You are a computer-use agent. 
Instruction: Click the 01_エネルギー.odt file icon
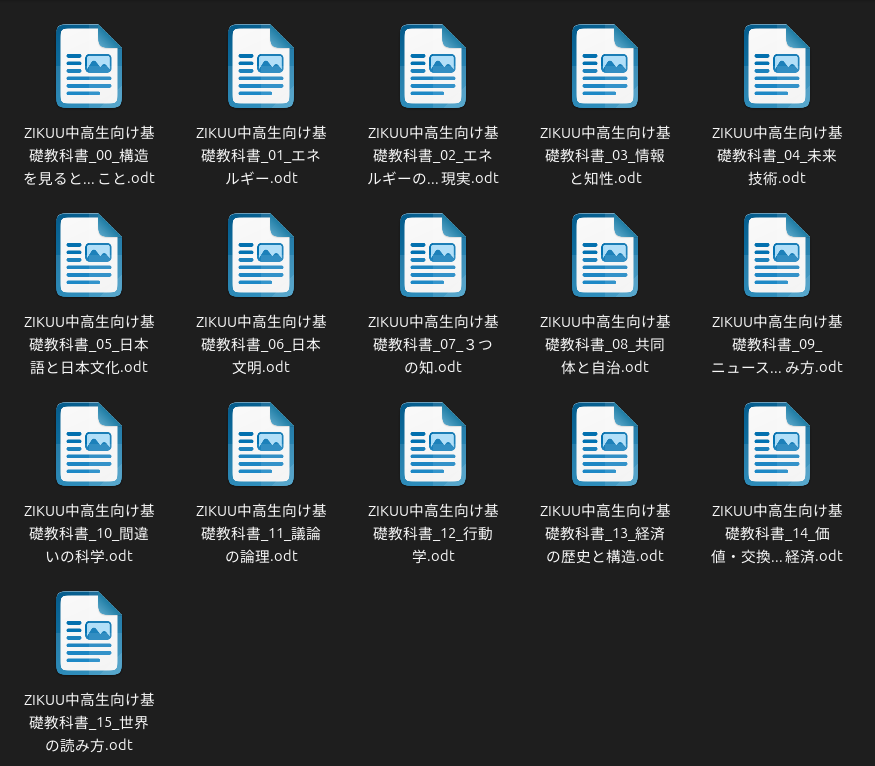pyautogui.click(x=261, y=66)
